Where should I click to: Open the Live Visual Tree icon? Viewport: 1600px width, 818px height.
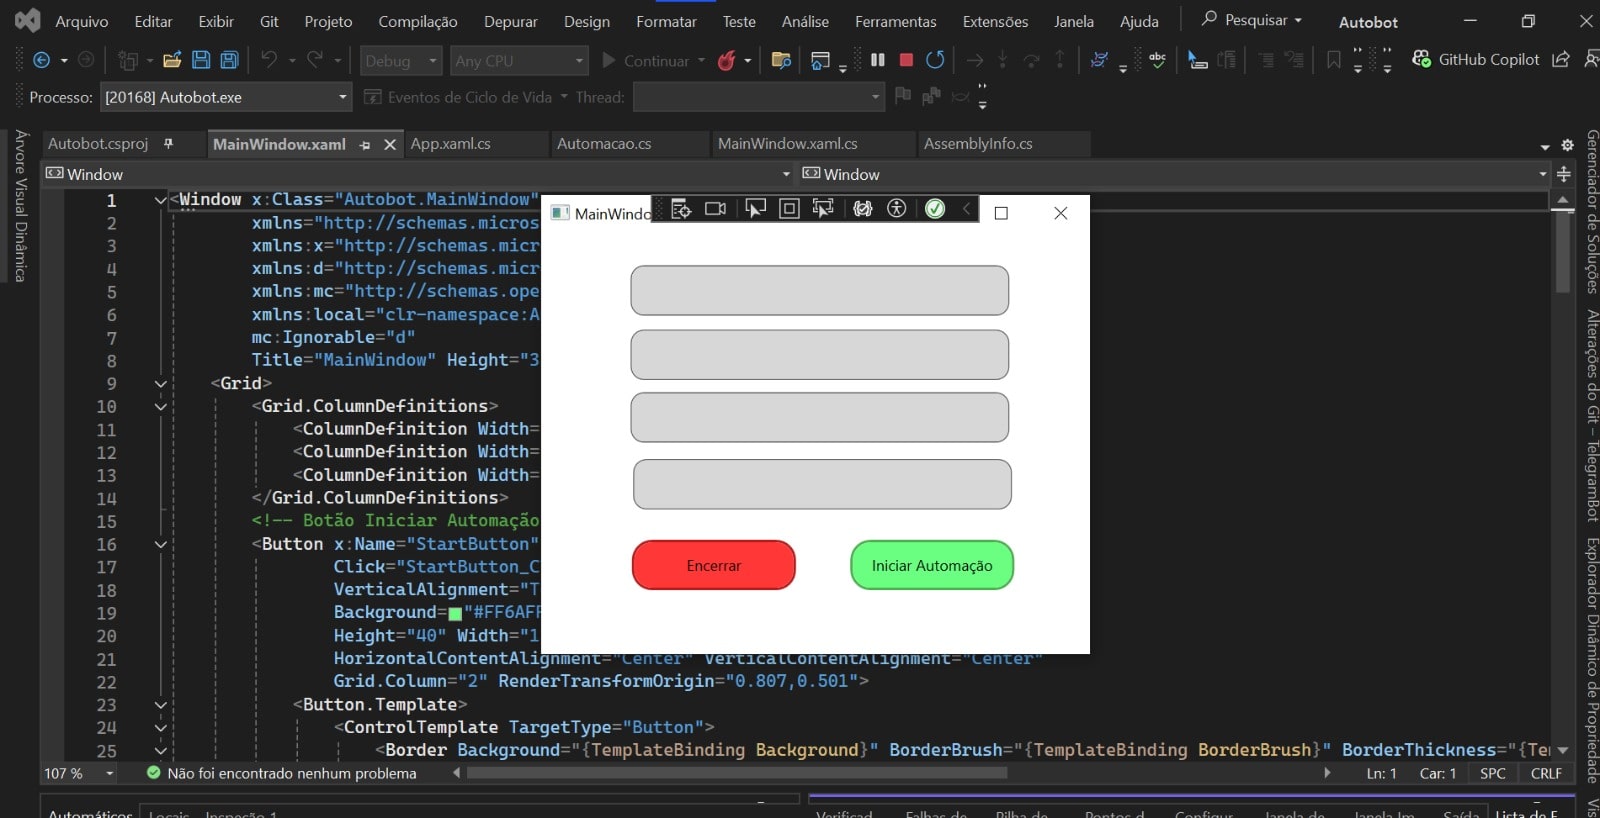[681, 208]
